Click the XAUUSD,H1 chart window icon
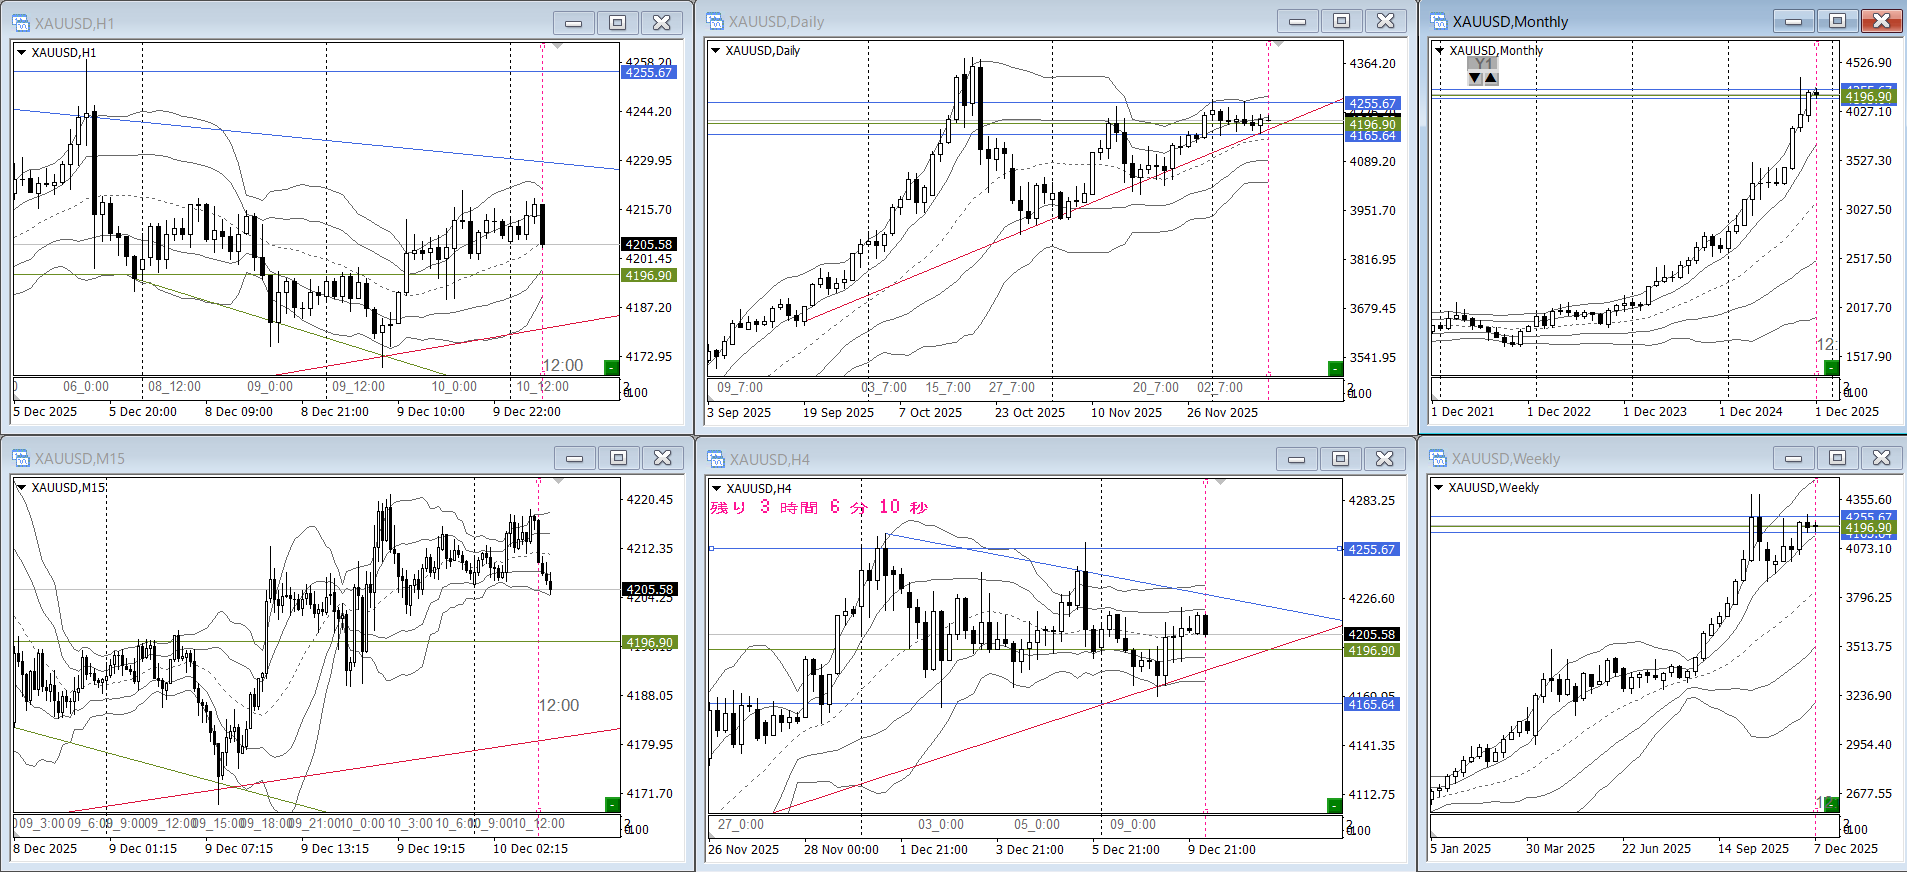 [20, 22]
